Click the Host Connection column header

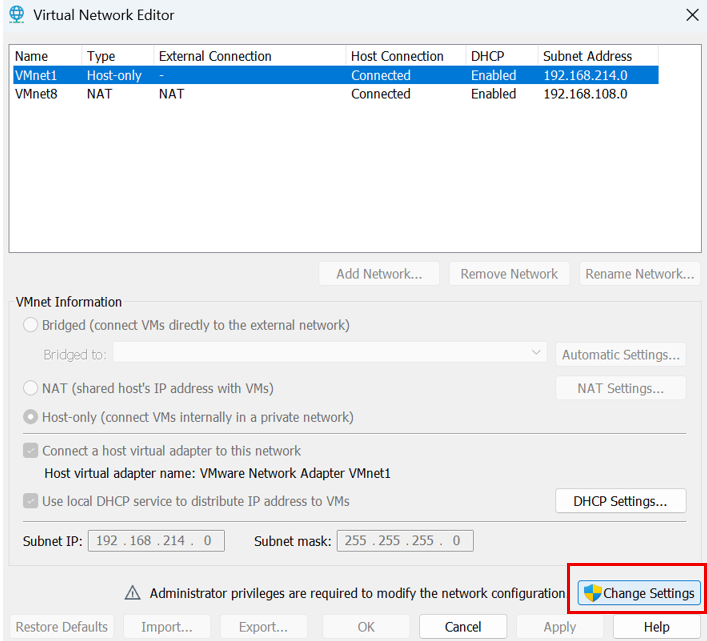(406, 56)
